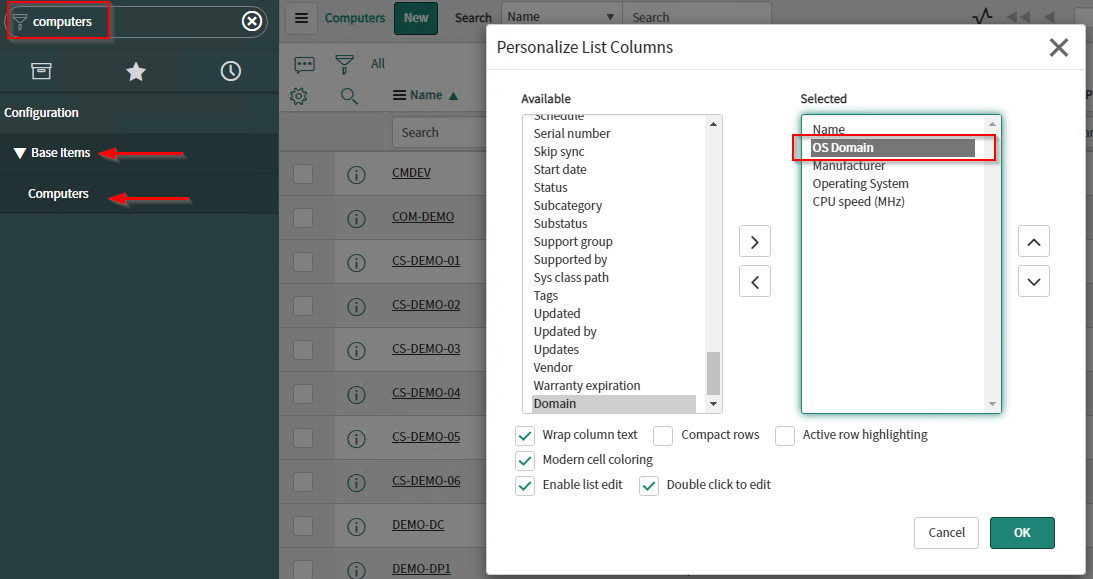Move column to Selected with right arrow
Viewport: 1093px width, 579px height.
coord(755,242)
